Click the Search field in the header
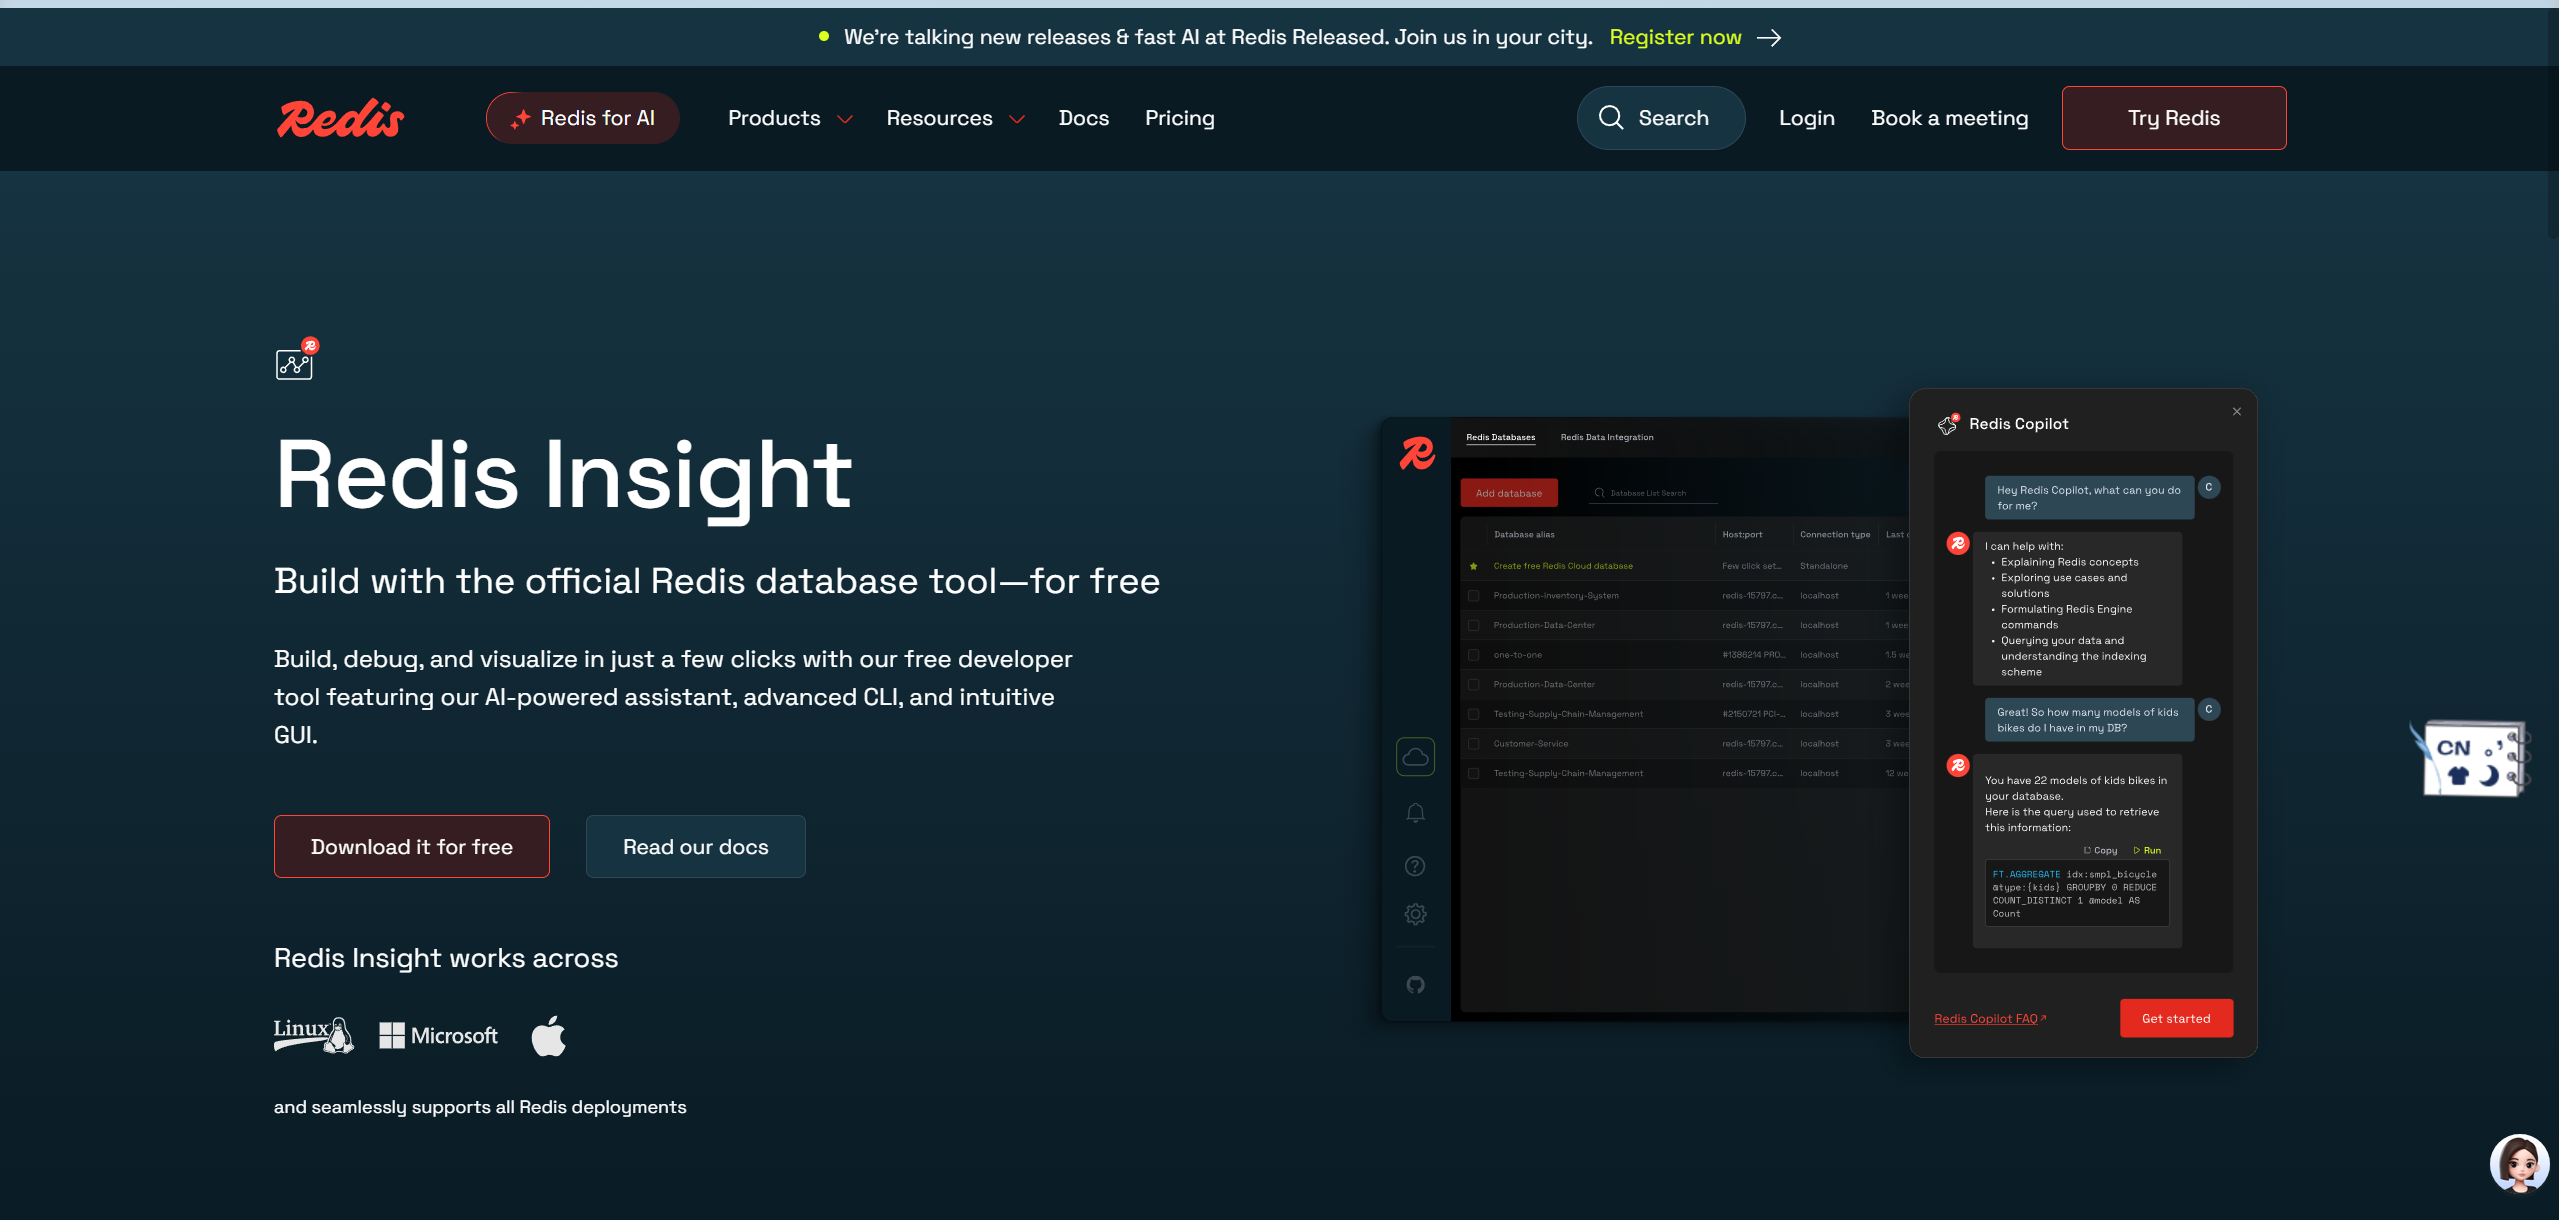Viewport: 2559px width, 1220px height. click(1660, 118)
